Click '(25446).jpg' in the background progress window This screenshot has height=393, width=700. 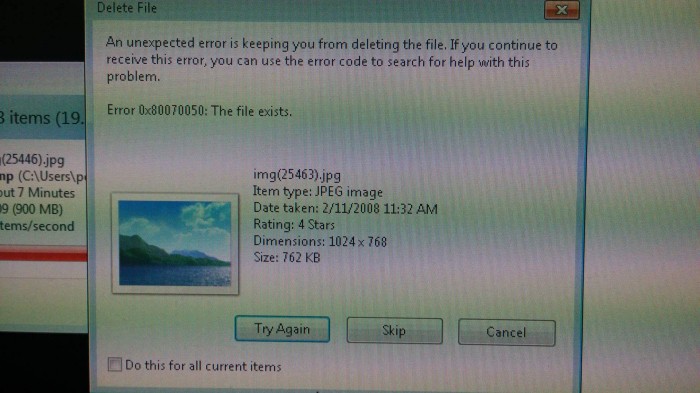click(x=33, y=159)
